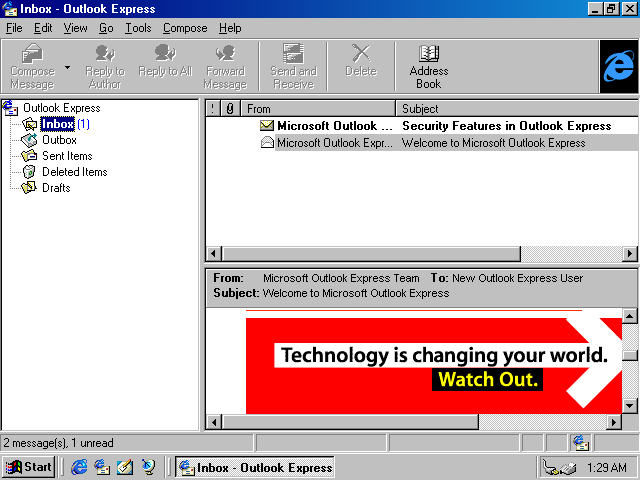640x480 pixels.
Task: Click the Internet Explorer logo in toolbar
Action: [x=618, y=67]
